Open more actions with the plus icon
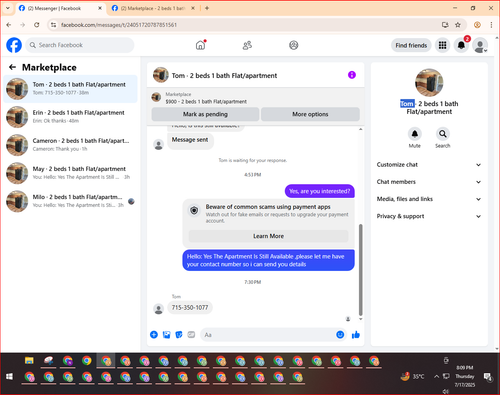The width and height of the screenshot is (500, 395). pyautogui.click(x=154, y=335)
